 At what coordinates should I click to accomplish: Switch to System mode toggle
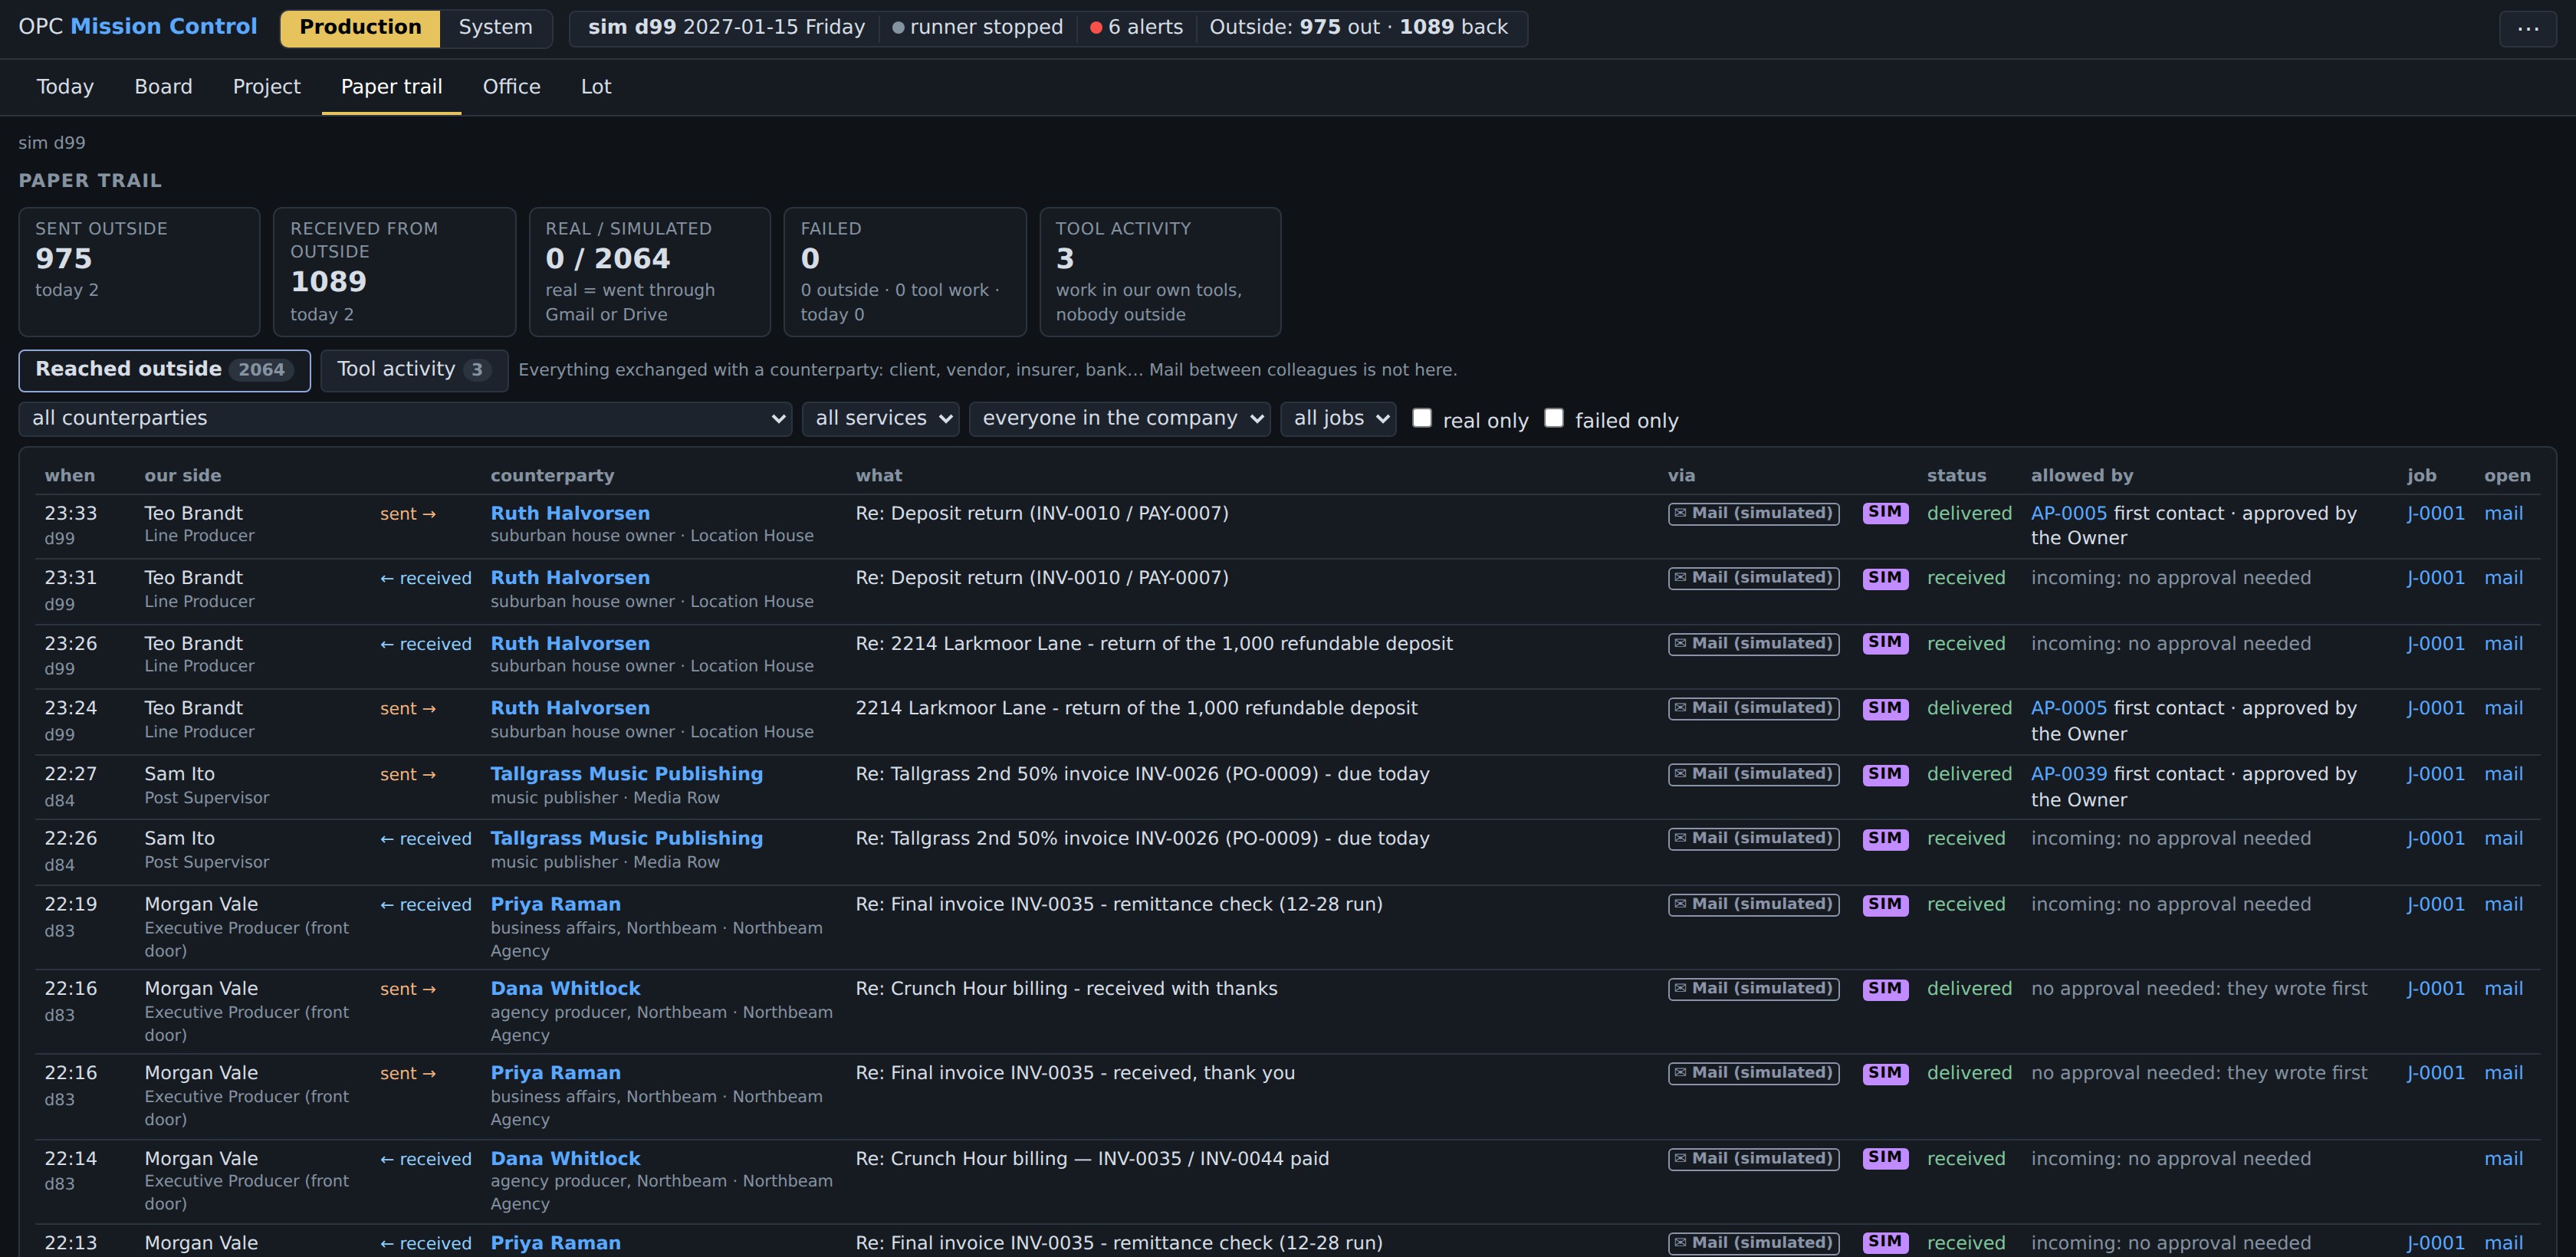pyautogui.click(x=495, y=28)
